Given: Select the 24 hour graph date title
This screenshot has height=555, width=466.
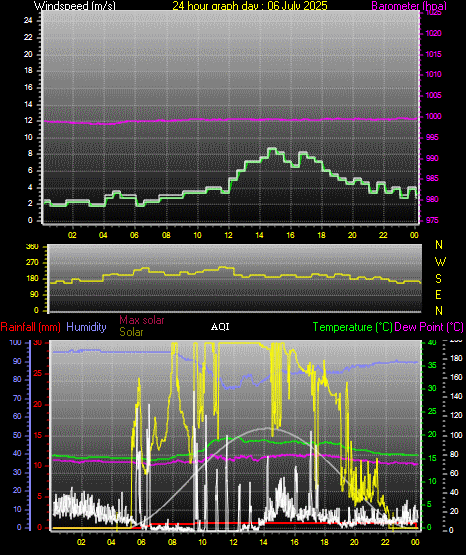Looking at the screenshot, I should coord(250,6).
